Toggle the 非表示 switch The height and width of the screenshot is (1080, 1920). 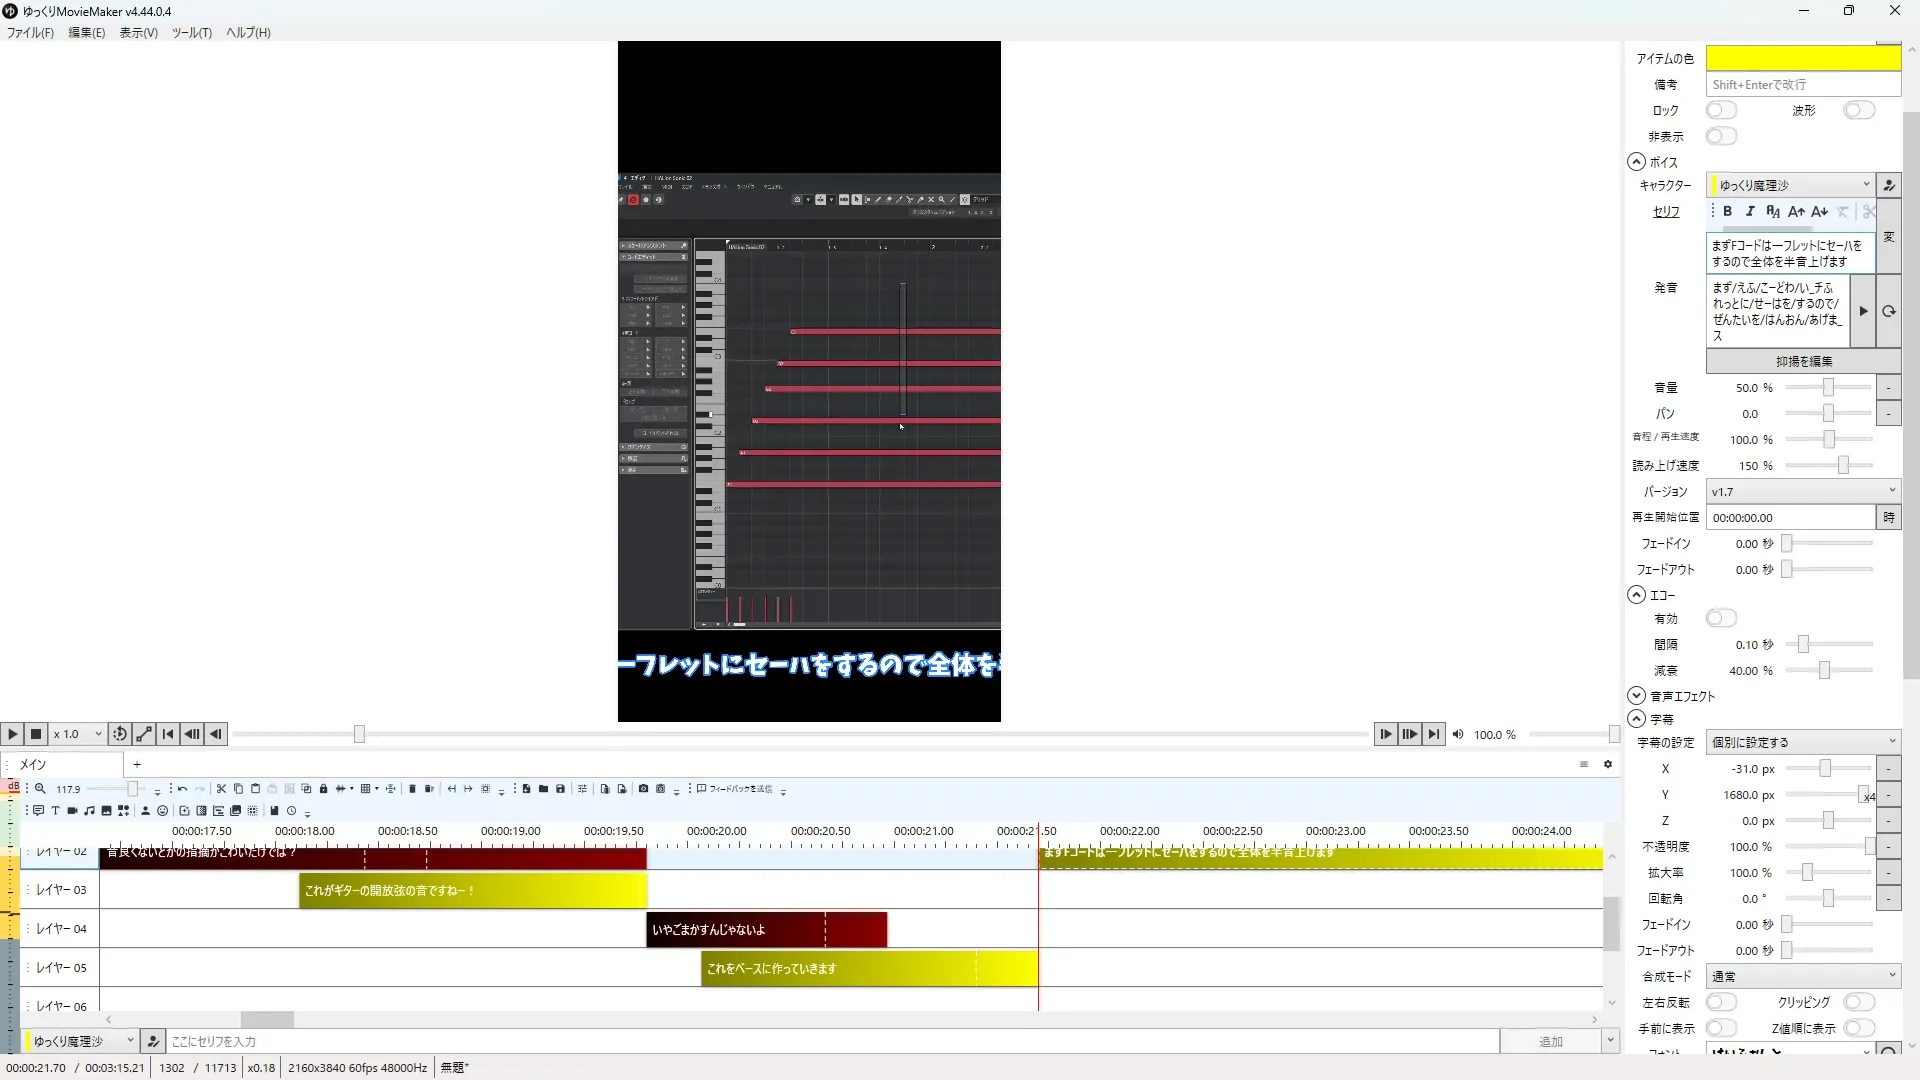pos(1721,136)
